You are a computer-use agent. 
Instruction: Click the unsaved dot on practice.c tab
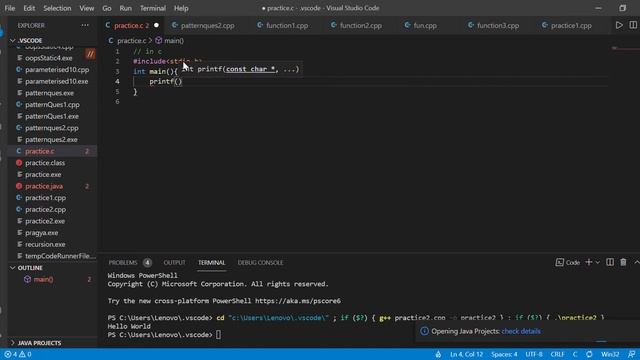tap(156, 25)
